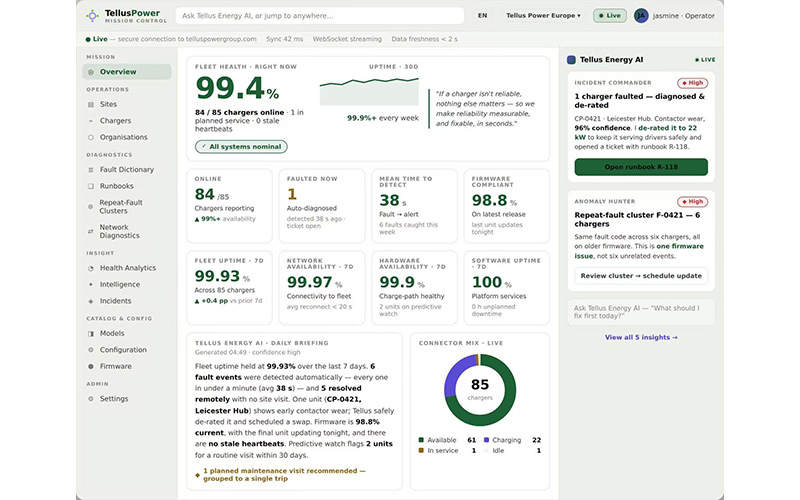Viewport: 800px width, 500px height.
Task: Click the Network Diagnostics icon
Action: pos(91,231)
